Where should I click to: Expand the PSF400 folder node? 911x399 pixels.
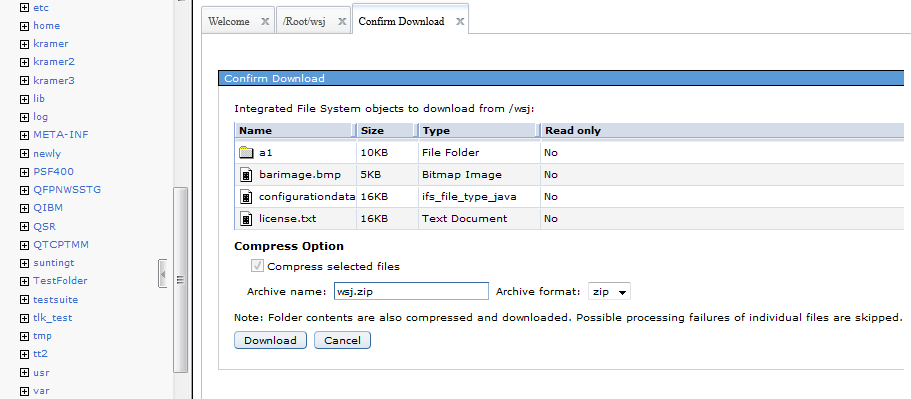24,172
